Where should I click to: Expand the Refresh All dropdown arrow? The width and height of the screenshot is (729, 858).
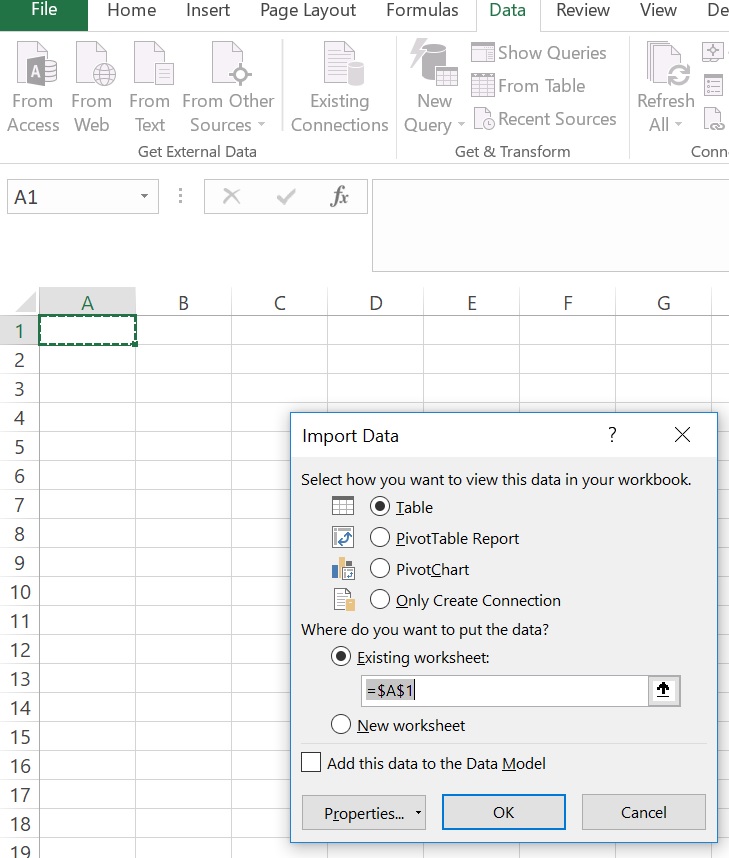[x=679, y=125]
